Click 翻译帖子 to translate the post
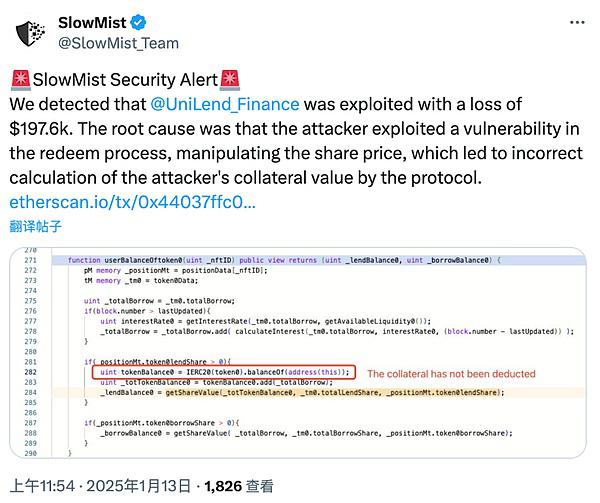The image size is (600, 503). [35, 226]
